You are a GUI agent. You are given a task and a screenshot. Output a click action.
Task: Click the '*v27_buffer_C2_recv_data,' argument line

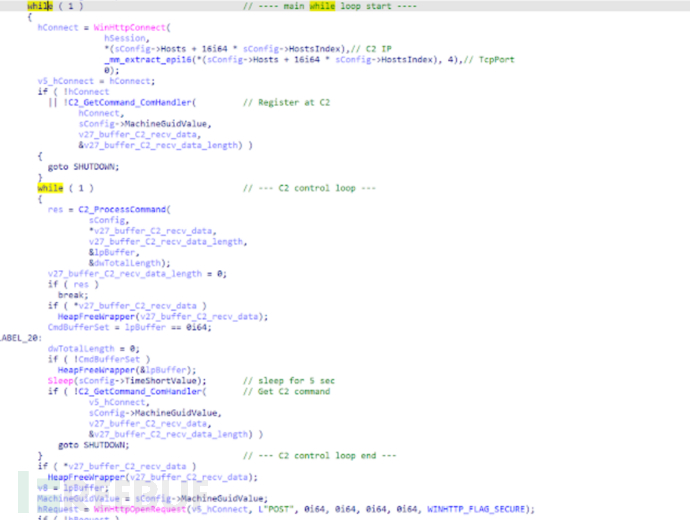[152, 231]
